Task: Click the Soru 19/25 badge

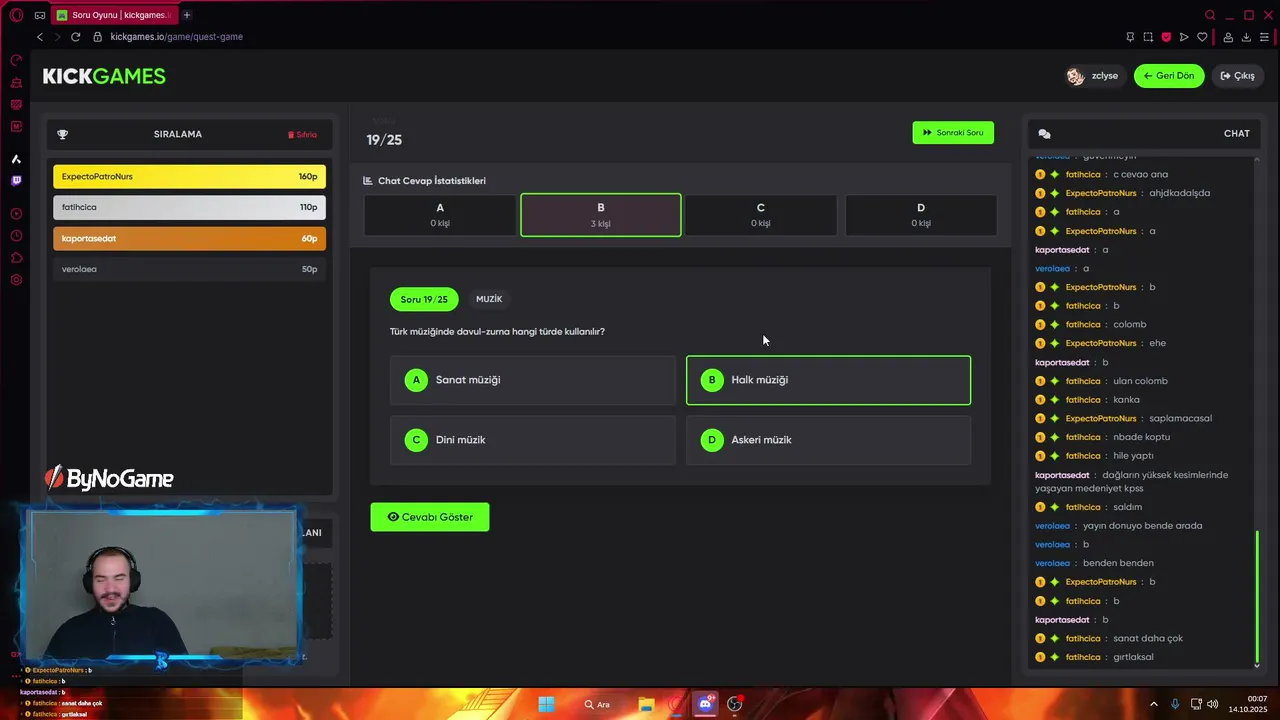Action: pos(424,299)
